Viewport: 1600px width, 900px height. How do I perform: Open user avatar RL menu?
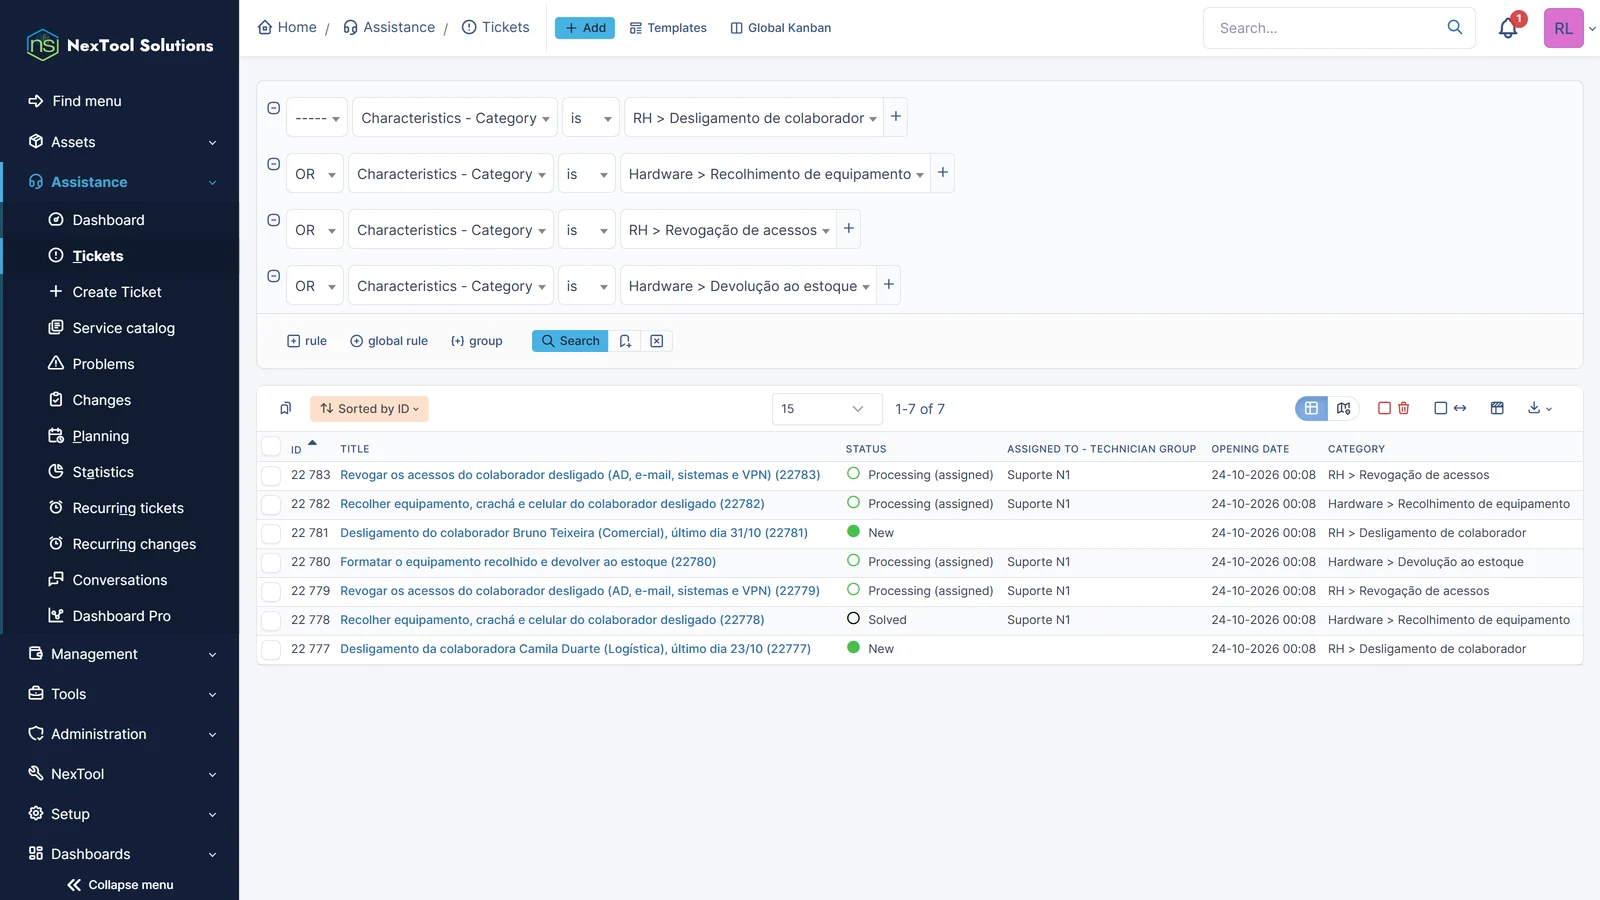click(x=1564, y=28)
